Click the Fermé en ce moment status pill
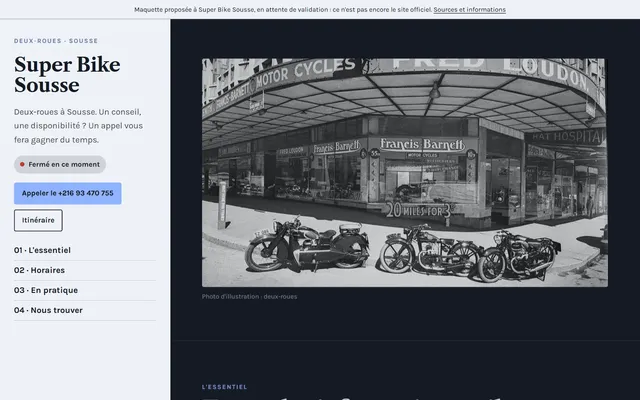 point(60,164)
